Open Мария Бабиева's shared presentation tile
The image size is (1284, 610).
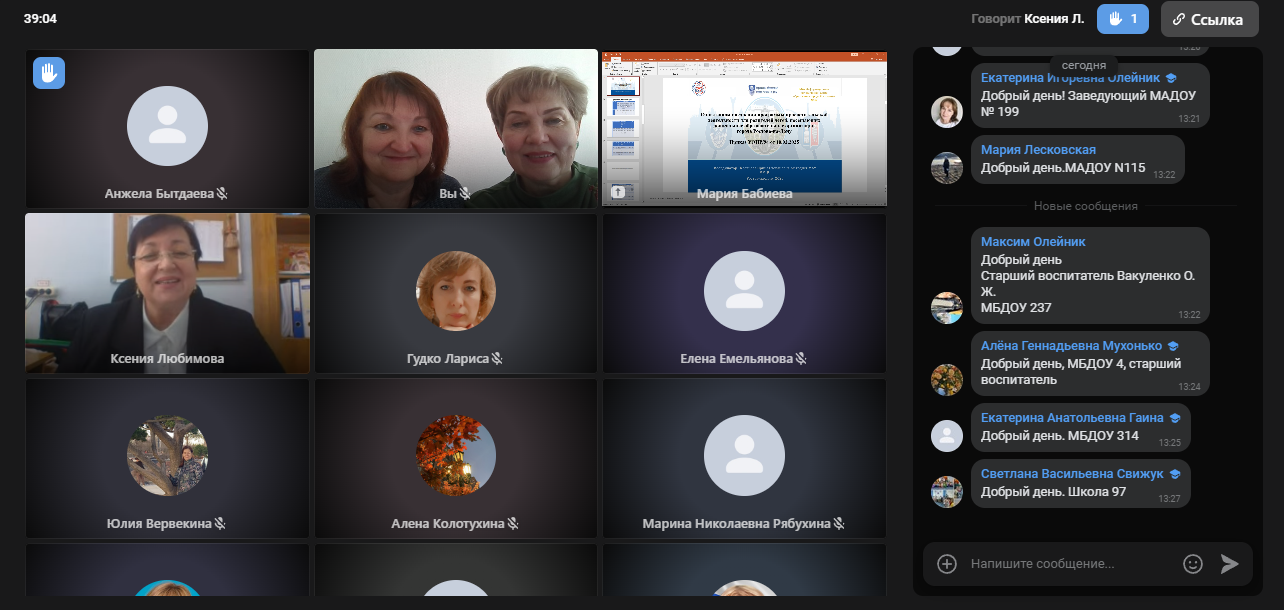(744, 129)
